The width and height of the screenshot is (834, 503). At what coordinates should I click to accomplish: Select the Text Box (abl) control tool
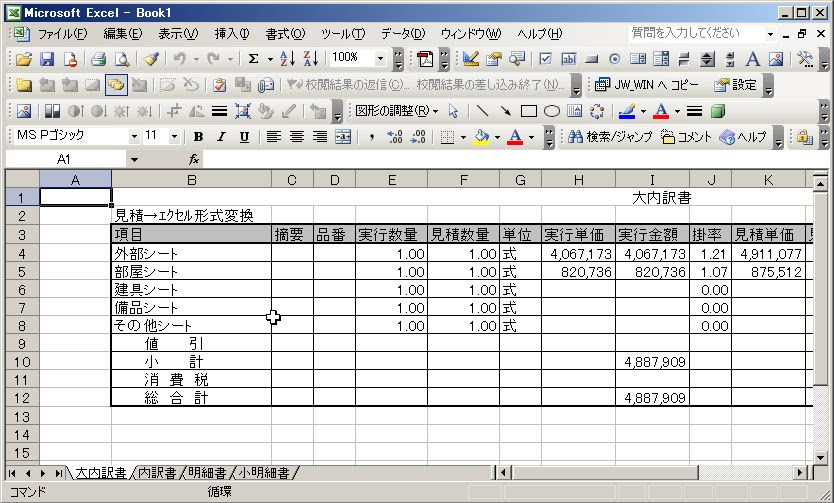[x=569, y=59]
